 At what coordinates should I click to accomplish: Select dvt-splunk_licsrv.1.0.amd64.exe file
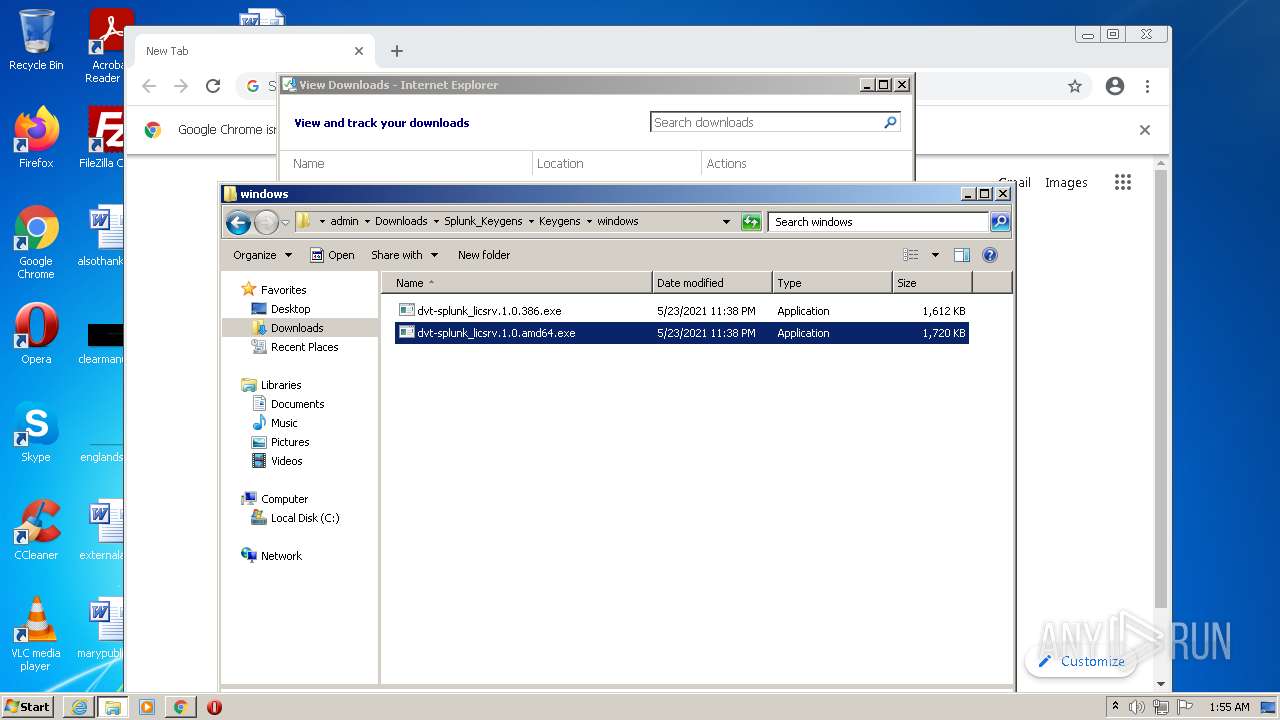[681, 333]
